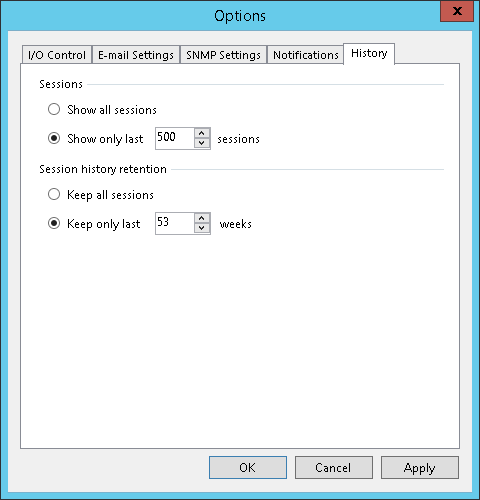
Task: Click the Cancel button
Action: (334, 468)
